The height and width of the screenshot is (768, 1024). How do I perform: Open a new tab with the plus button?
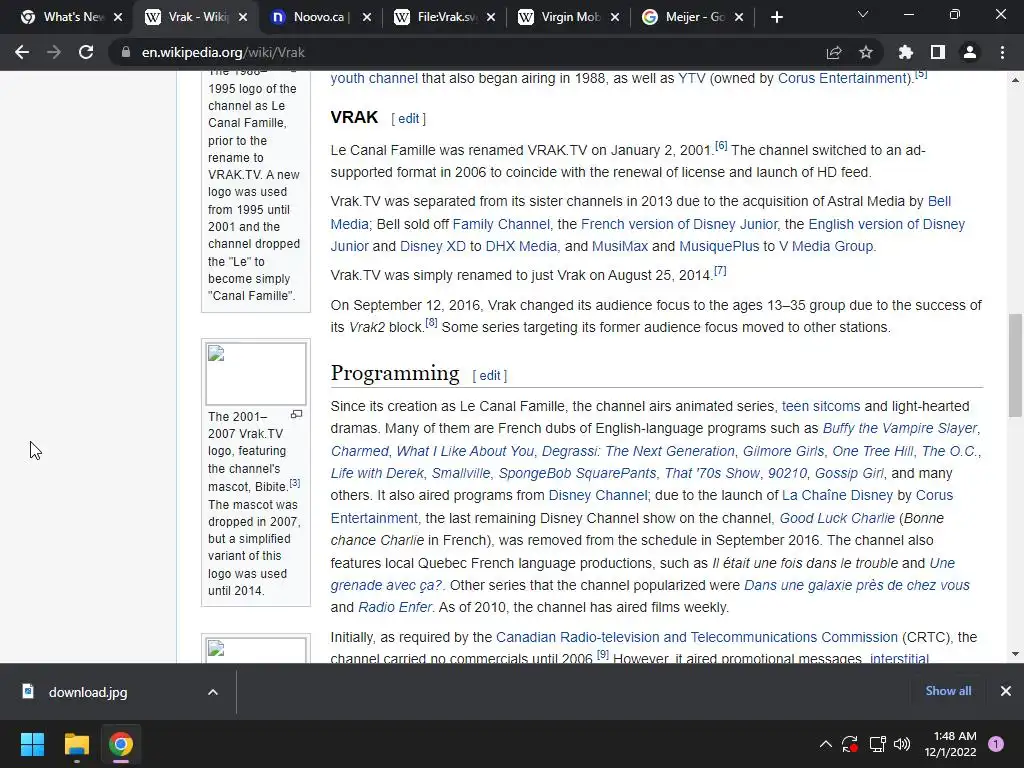pyautogui.click(x=776, y=18)
